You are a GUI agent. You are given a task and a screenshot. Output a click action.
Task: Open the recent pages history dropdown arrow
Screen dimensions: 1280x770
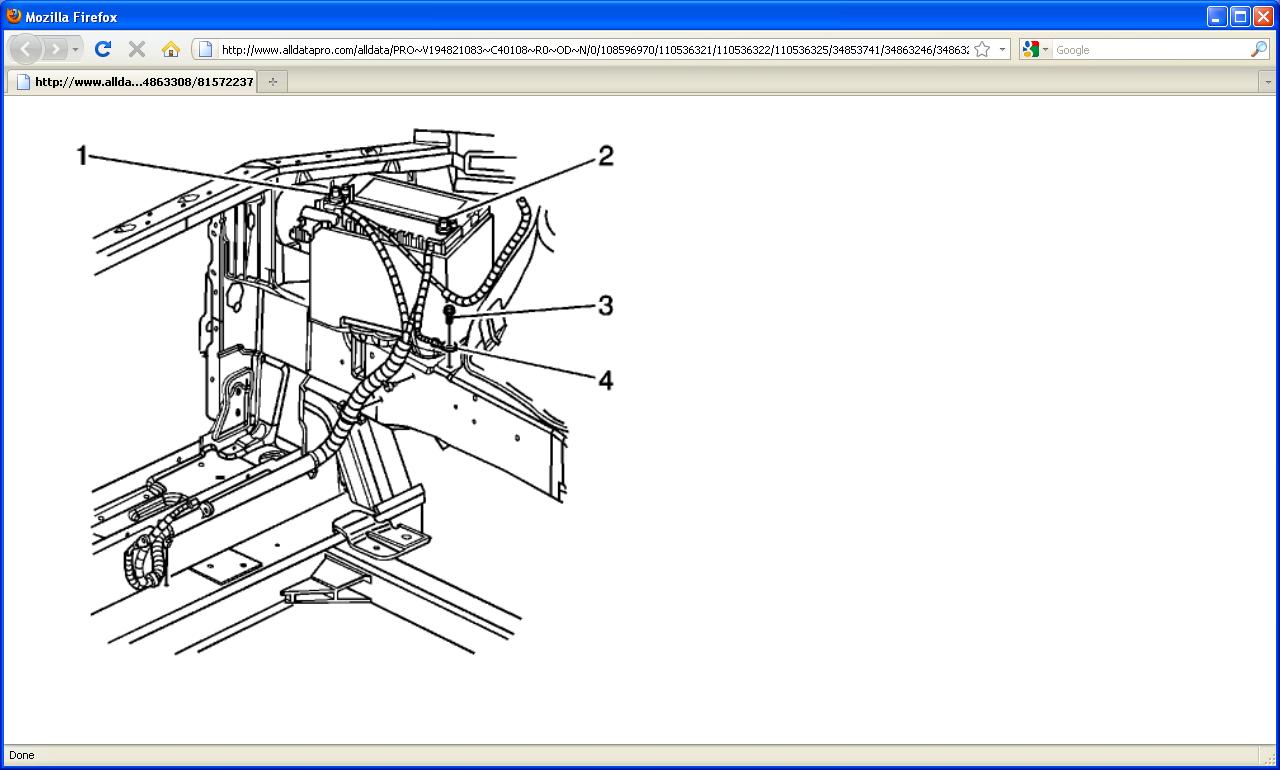pyautogui.click(x=76, y=49)
